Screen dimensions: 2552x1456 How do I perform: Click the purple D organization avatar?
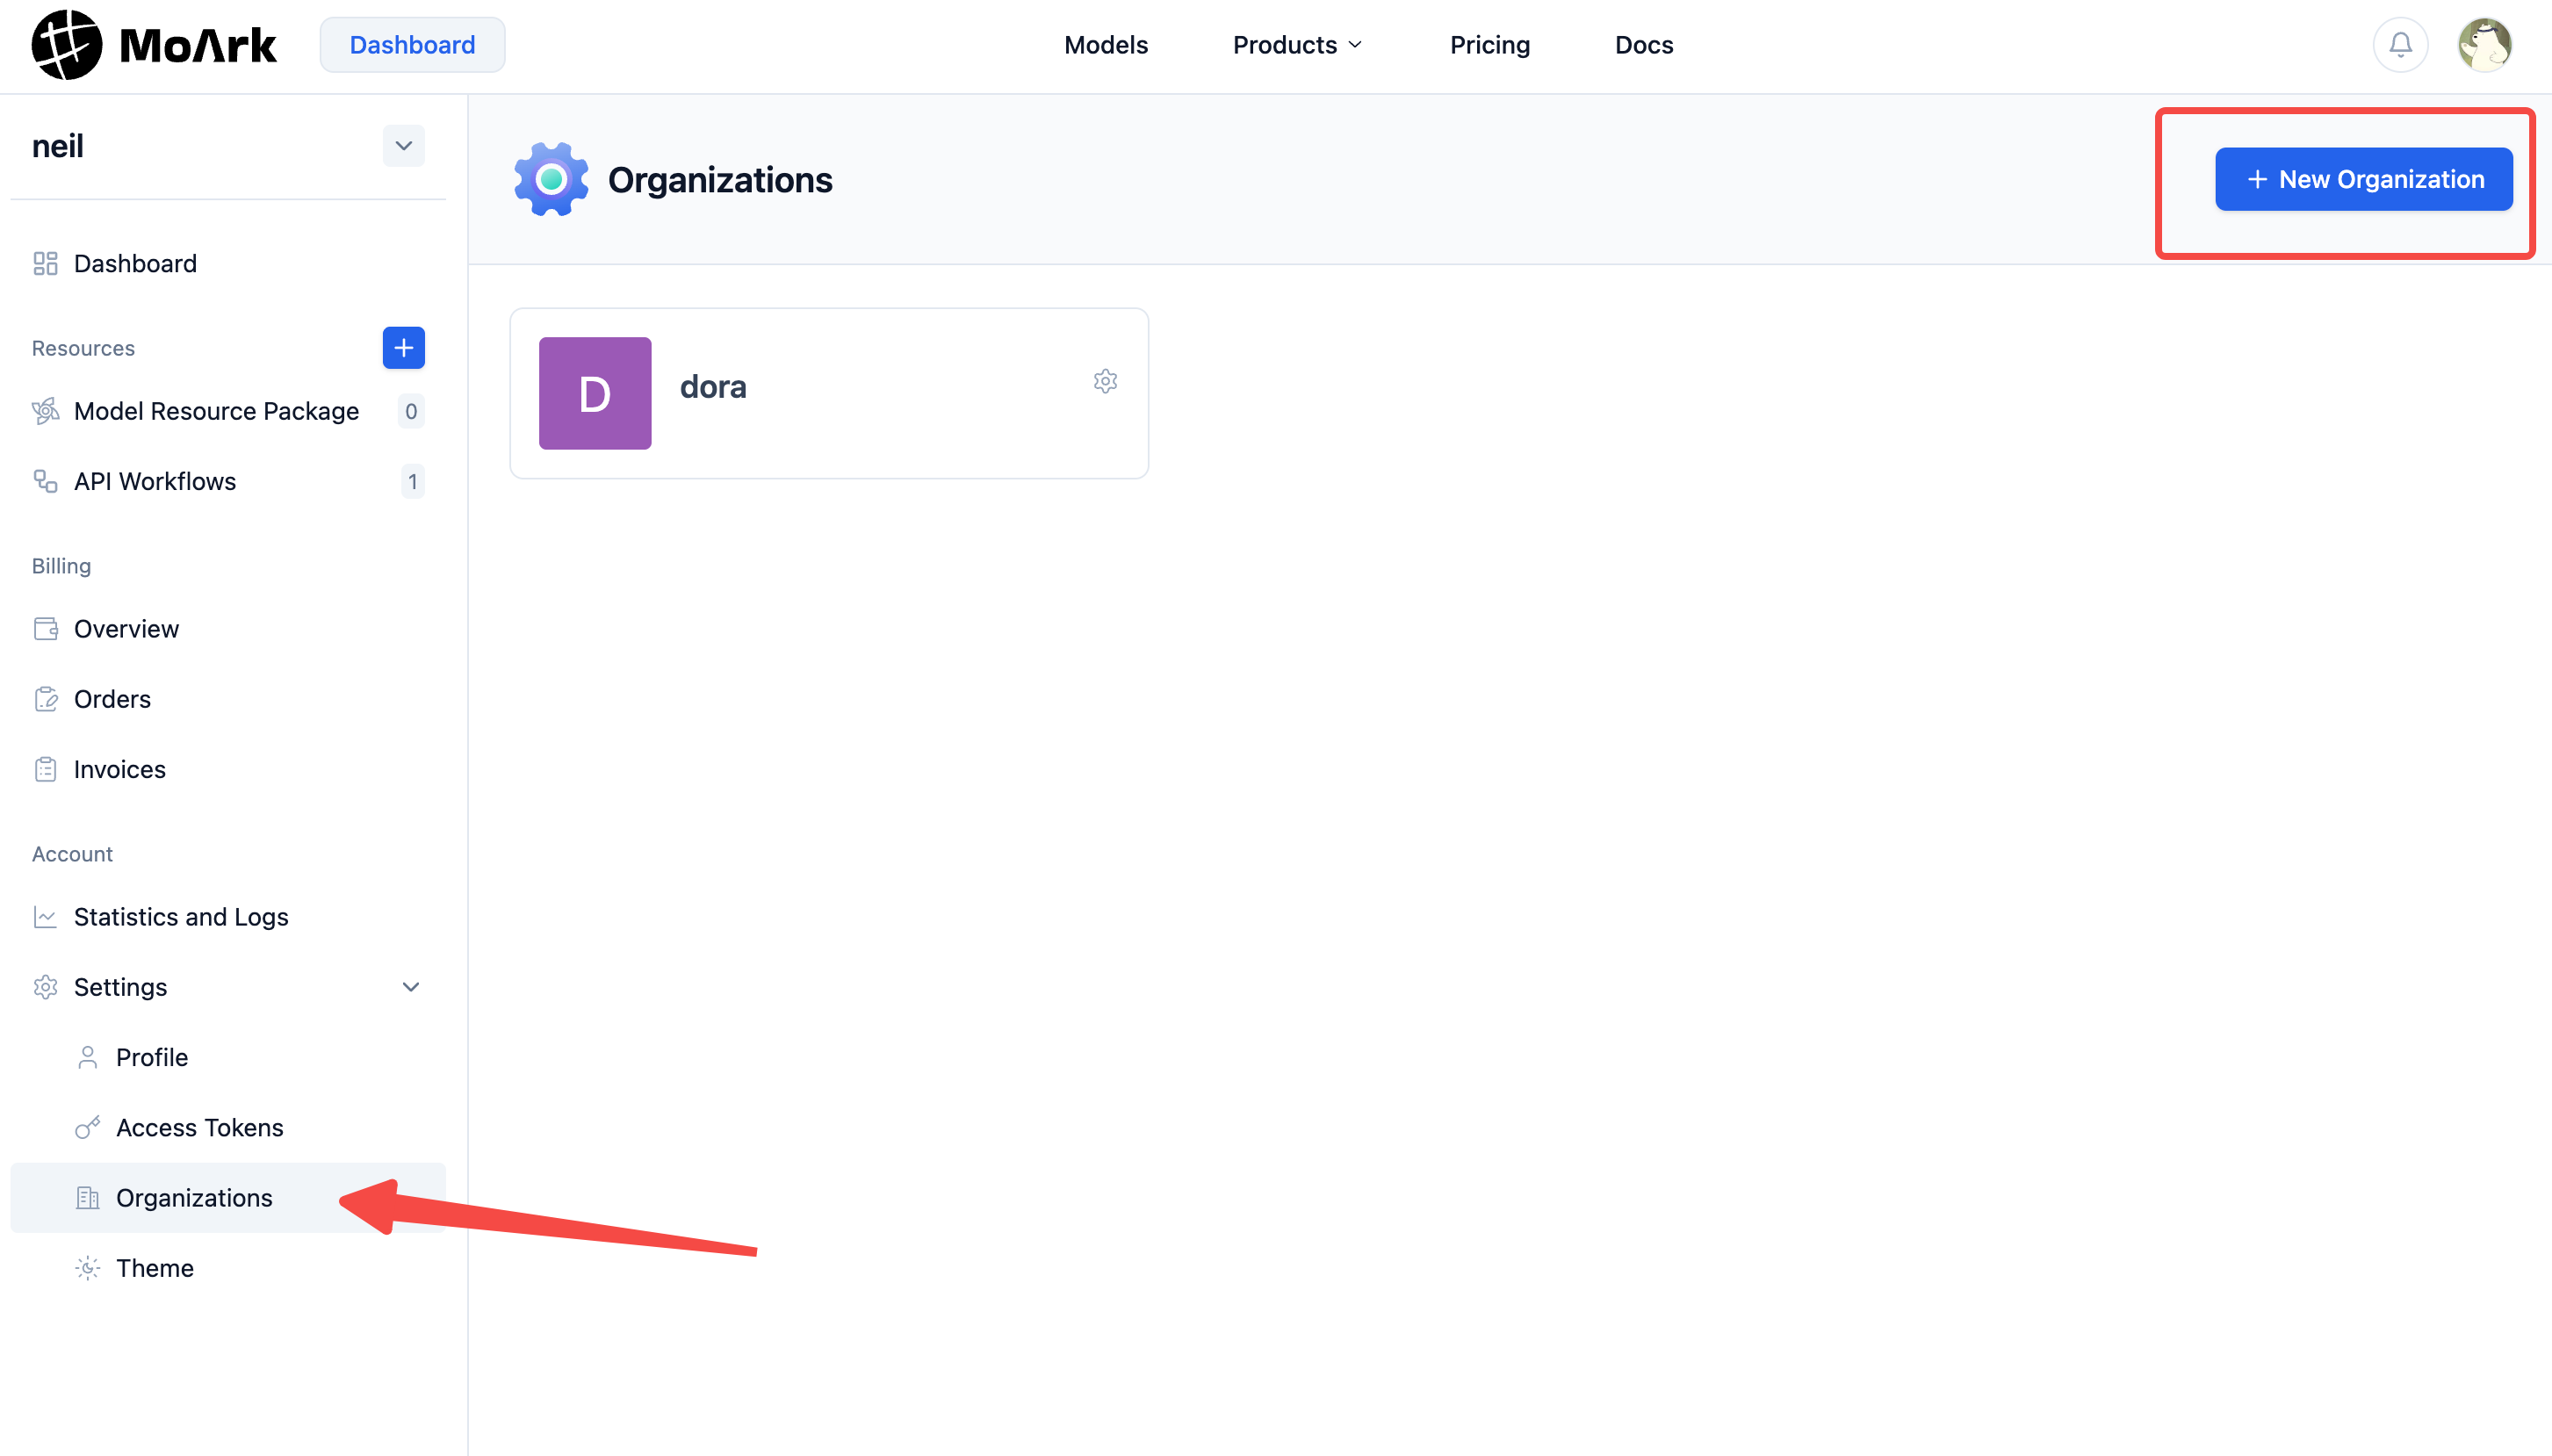(595, 393)
